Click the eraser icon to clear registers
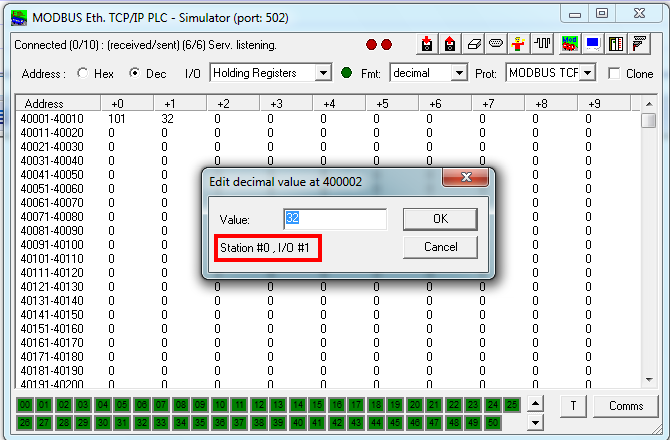 pos(473,44)
